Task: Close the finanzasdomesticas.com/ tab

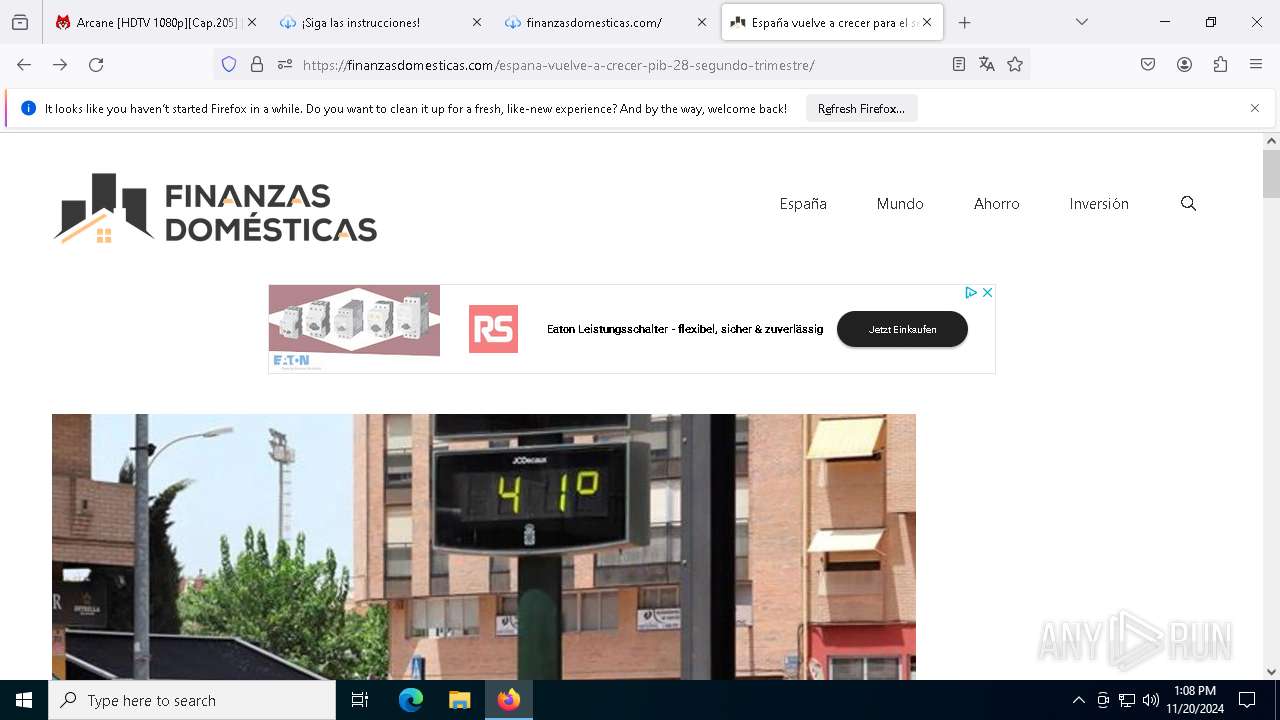Action: [702, 22]
